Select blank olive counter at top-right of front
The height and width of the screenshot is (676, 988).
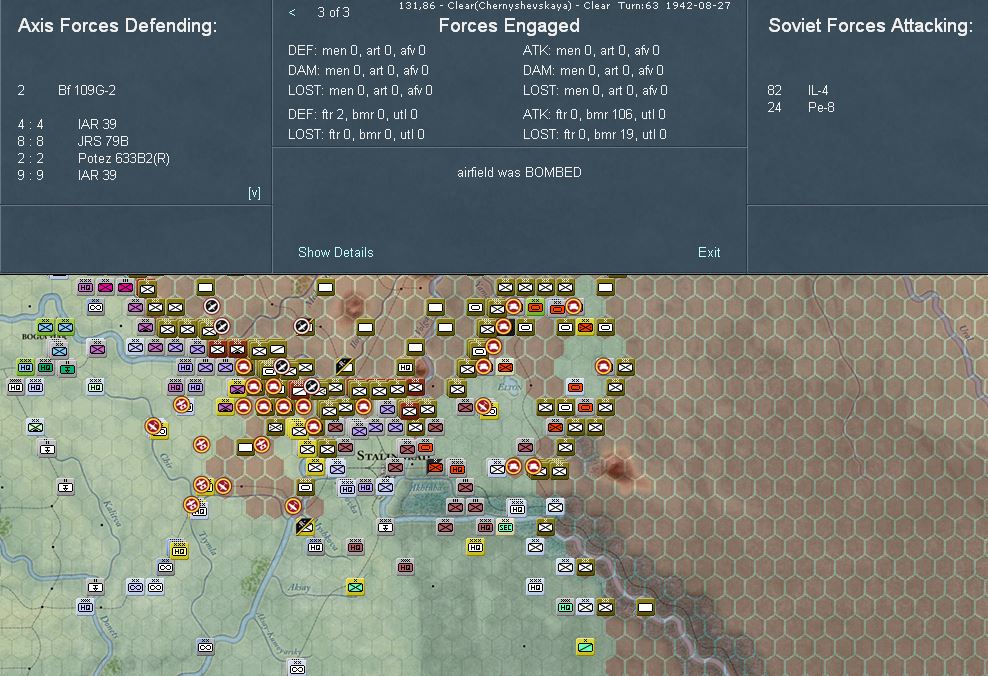coord(606,287)
